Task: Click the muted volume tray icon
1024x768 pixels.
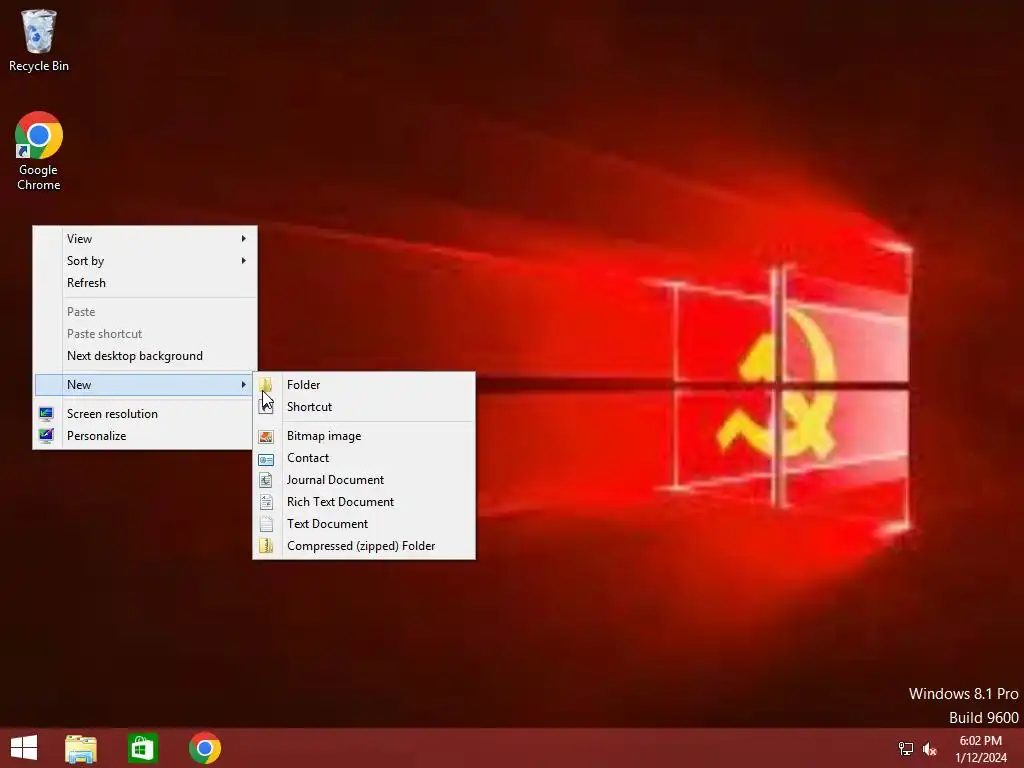Action: point(930,749)
